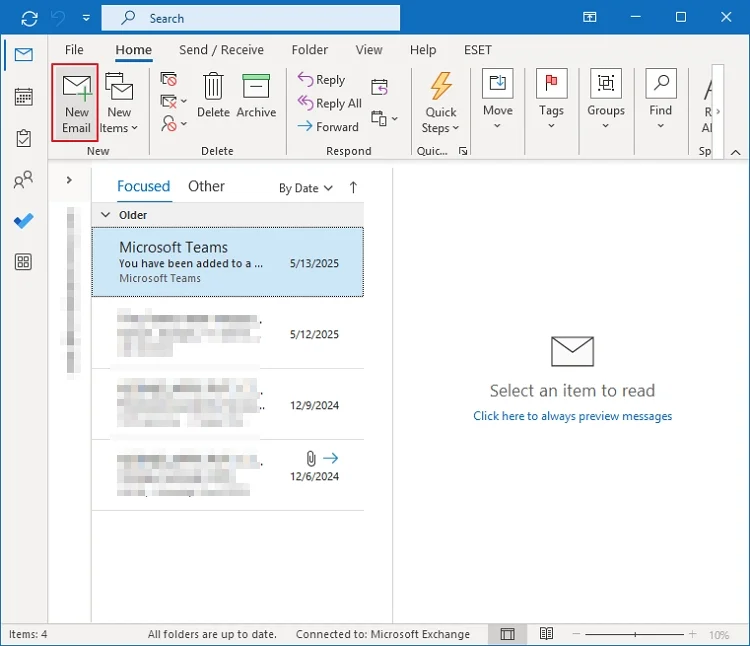Open Customize Quick Access Toolbar dropdown
This screenshot has width=750, height=646.
tap(86, 18)
